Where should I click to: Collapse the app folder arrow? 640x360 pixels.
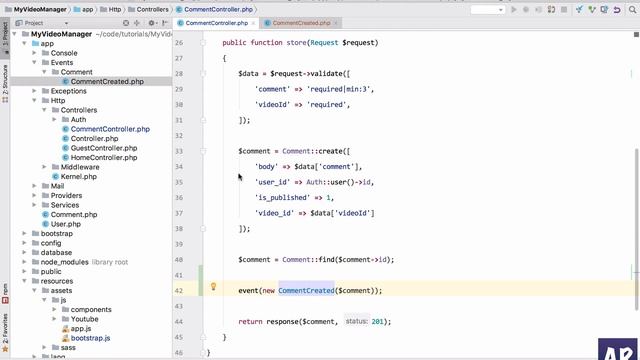[24, 43]
